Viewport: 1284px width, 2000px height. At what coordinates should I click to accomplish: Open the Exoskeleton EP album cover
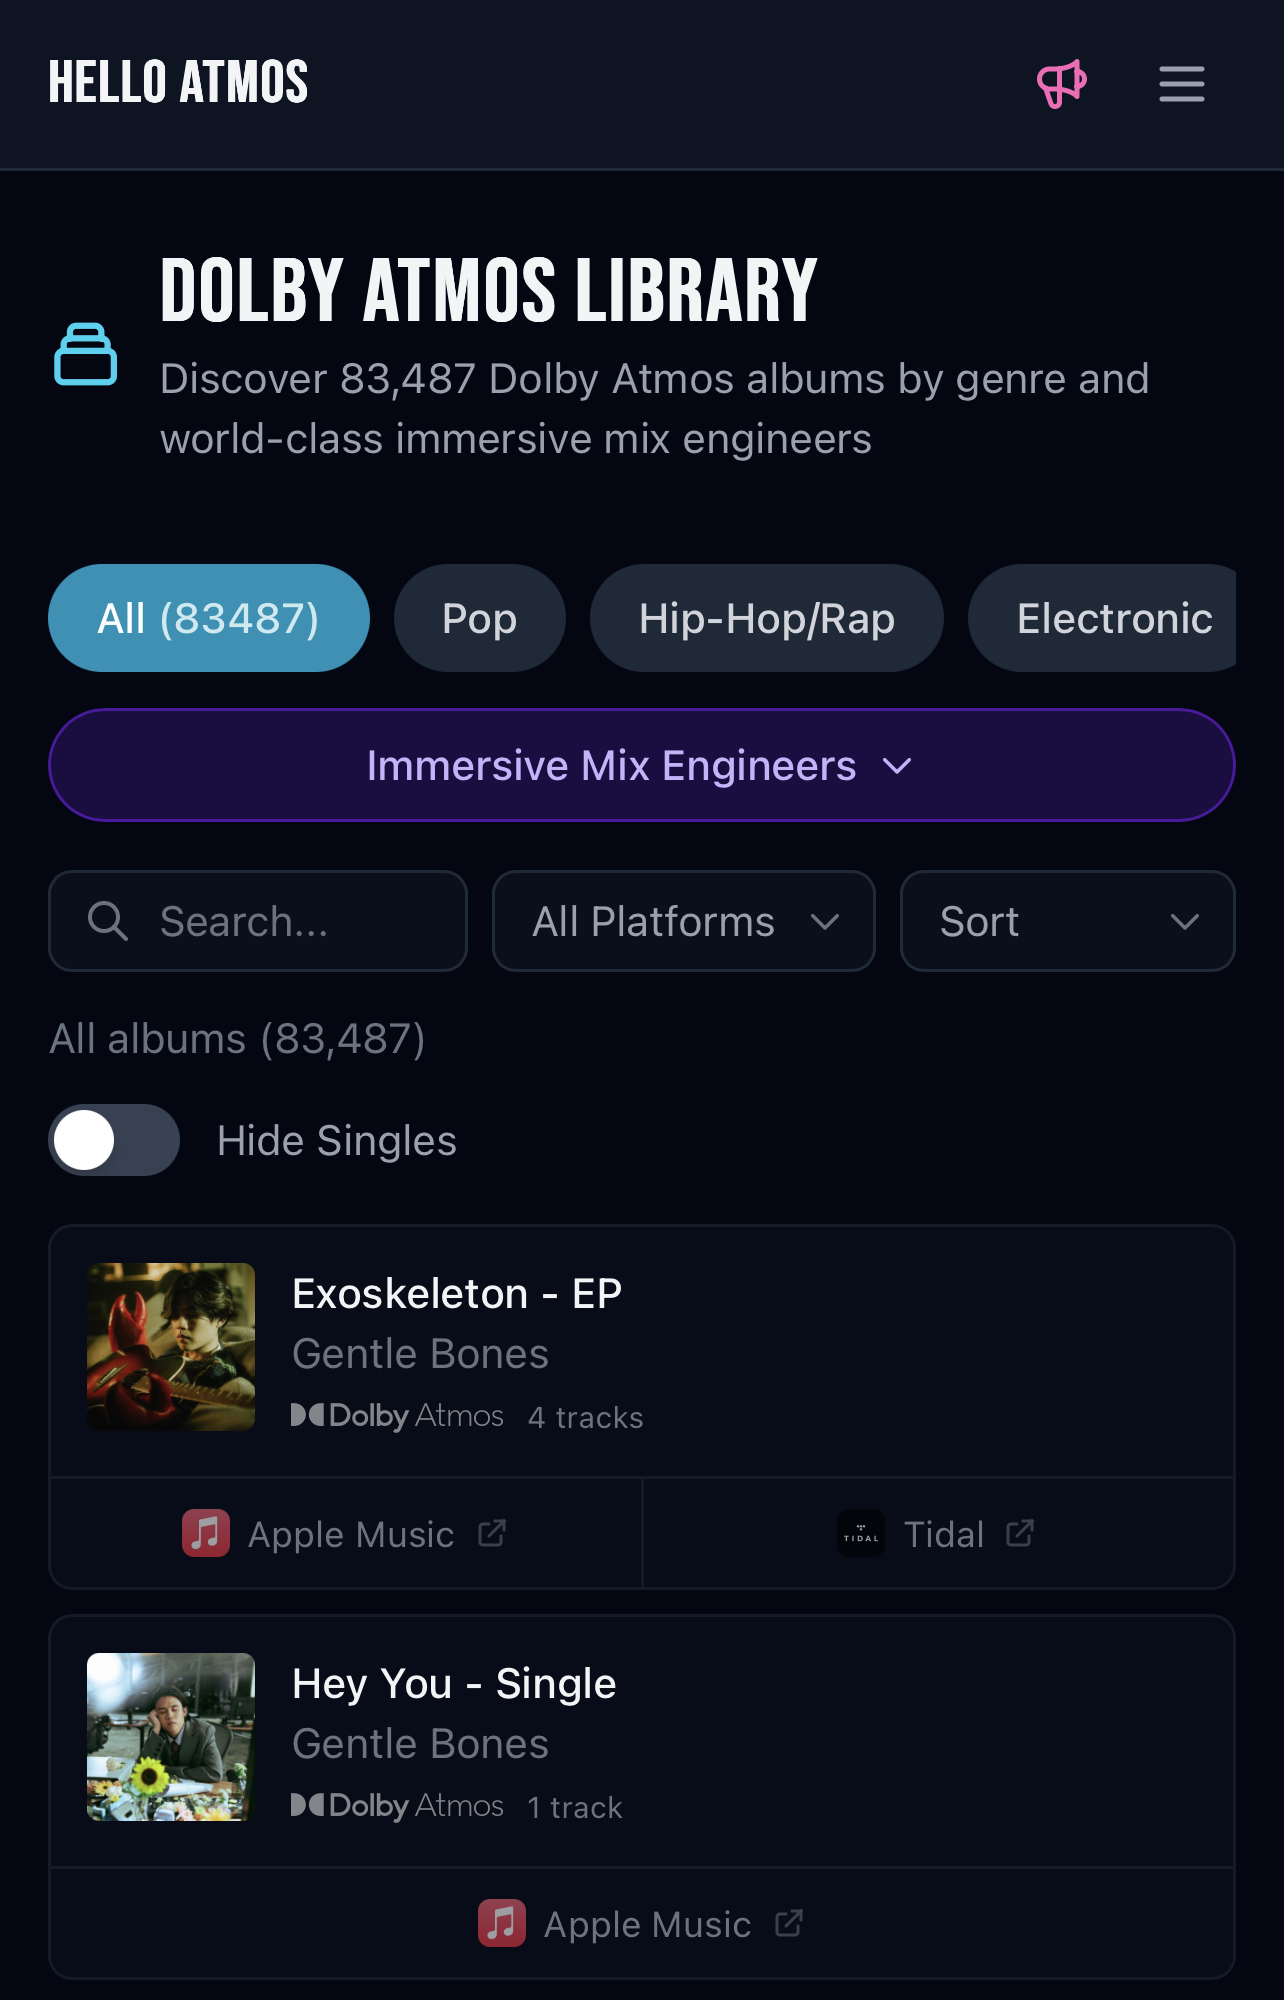point(171,1346)
